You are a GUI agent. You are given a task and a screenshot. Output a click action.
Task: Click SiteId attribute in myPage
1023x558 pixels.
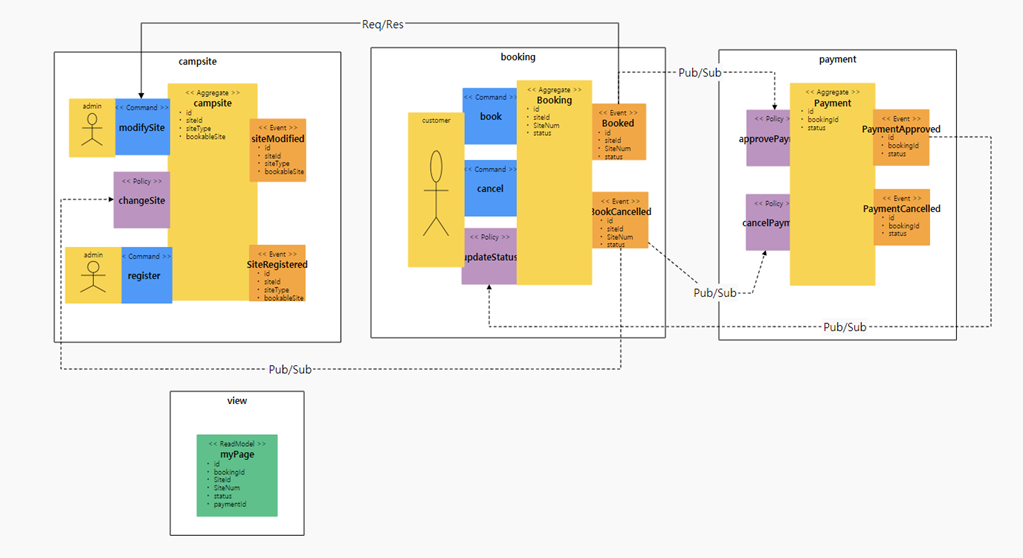click(222, 480)
